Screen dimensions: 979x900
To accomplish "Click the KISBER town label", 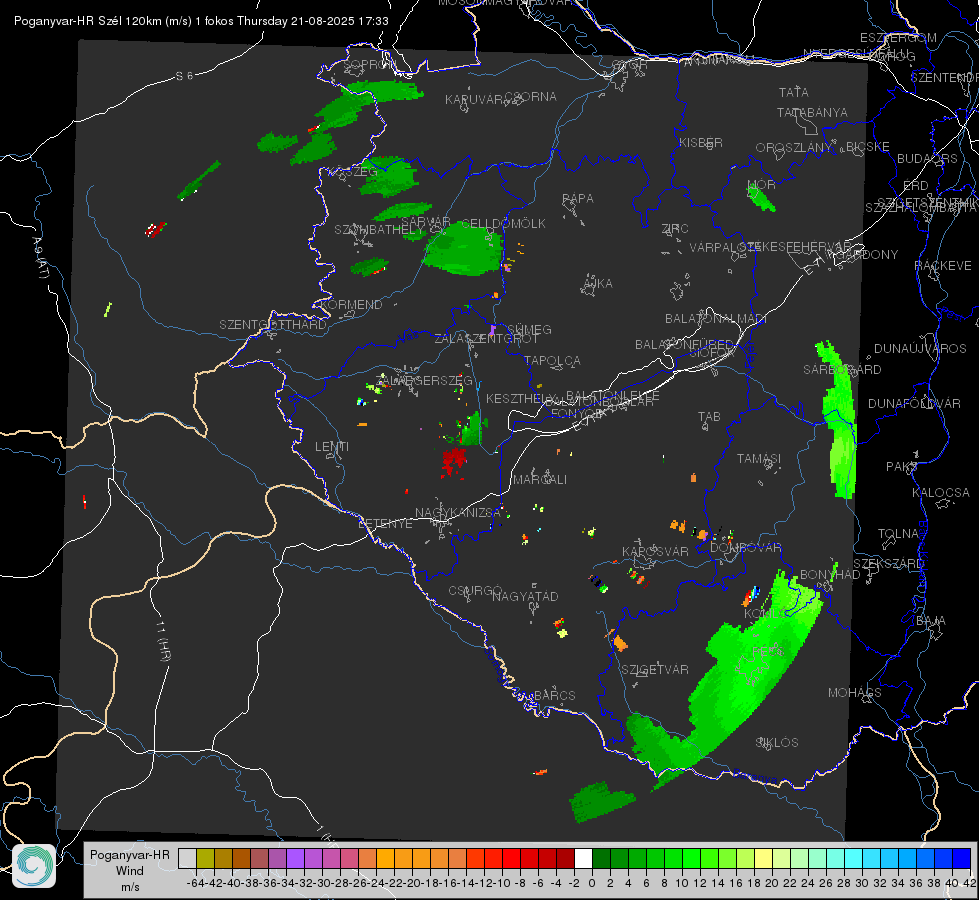I will pos(701,142).
